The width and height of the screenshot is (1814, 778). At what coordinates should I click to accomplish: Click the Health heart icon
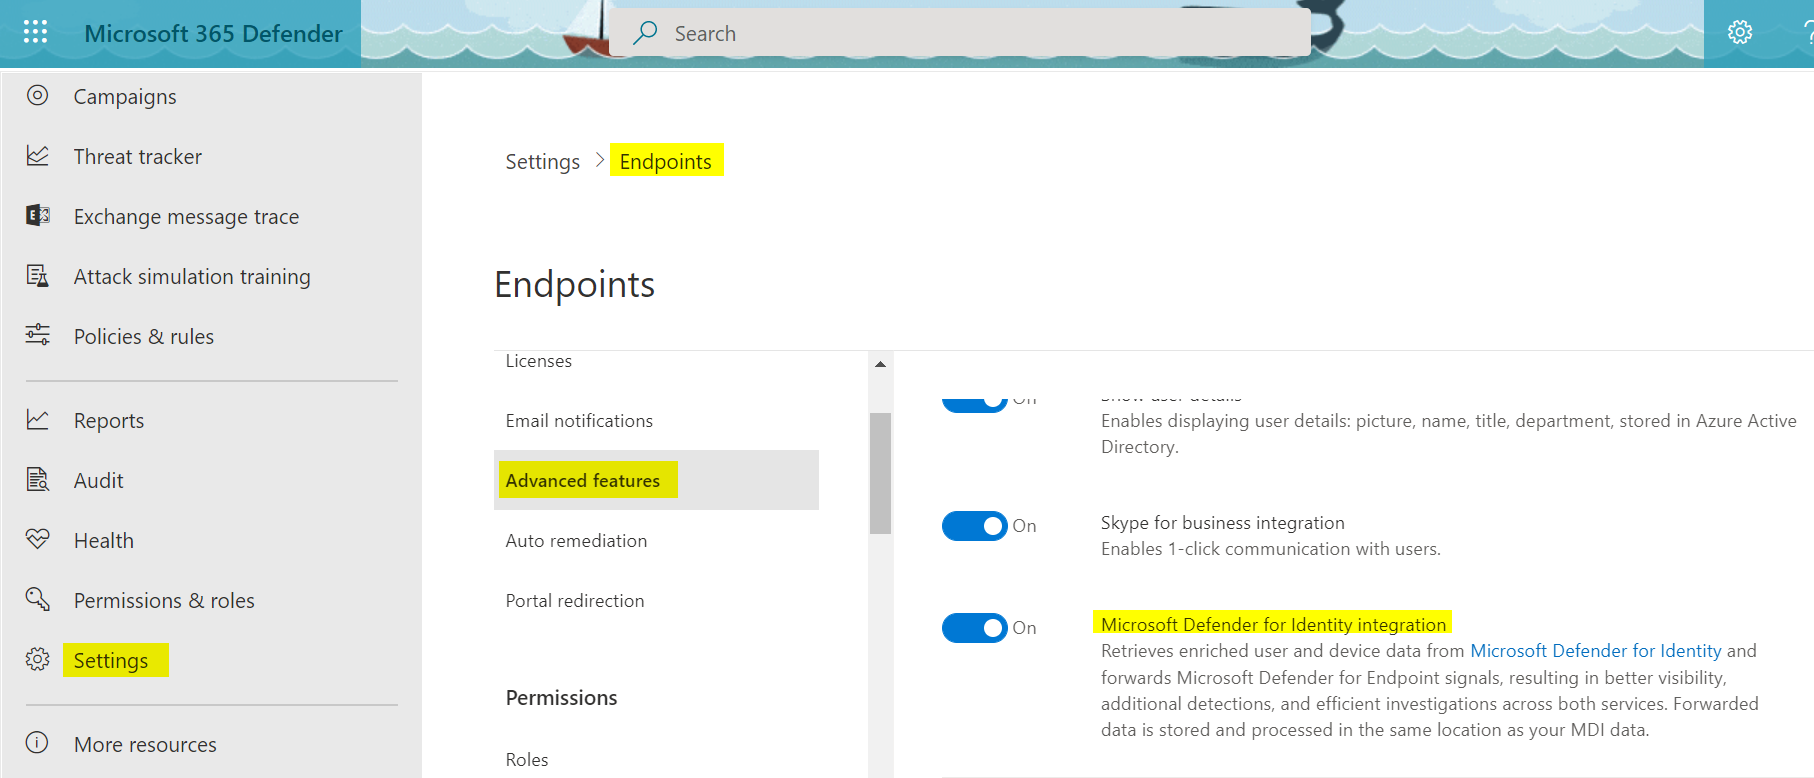[37, 539]
